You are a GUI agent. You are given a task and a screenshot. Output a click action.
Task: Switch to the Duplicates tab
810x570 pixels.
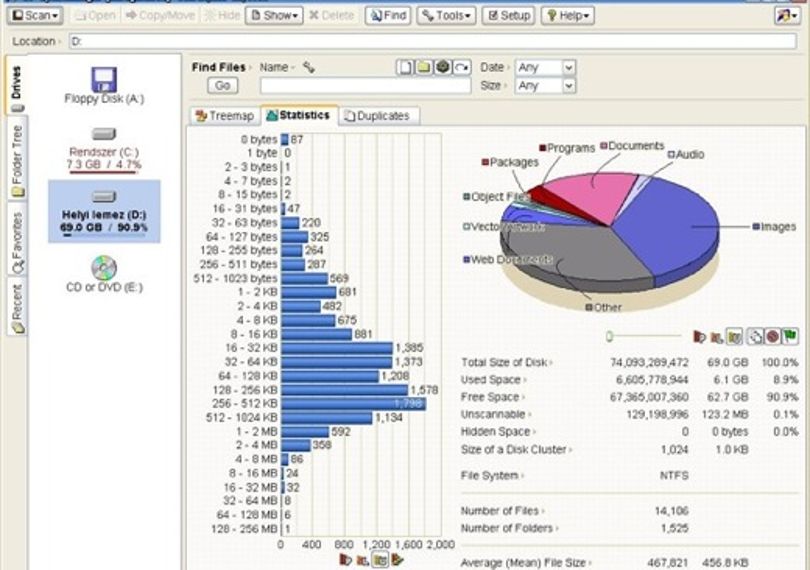[378, 116]
